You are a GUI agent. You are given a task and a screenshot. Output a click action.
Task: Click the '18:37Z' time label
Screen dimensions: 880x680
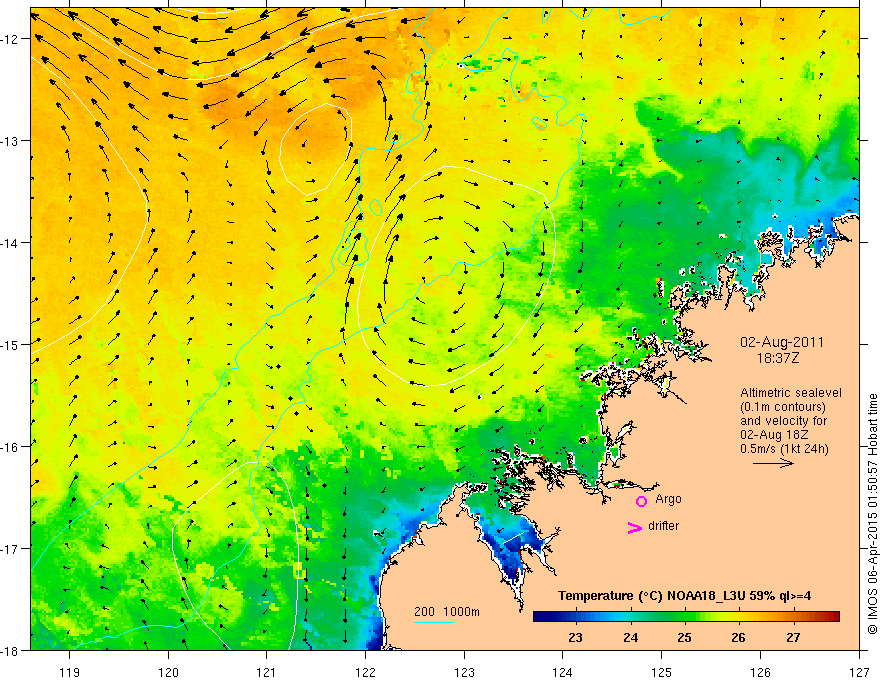click(x=777, y=358)
